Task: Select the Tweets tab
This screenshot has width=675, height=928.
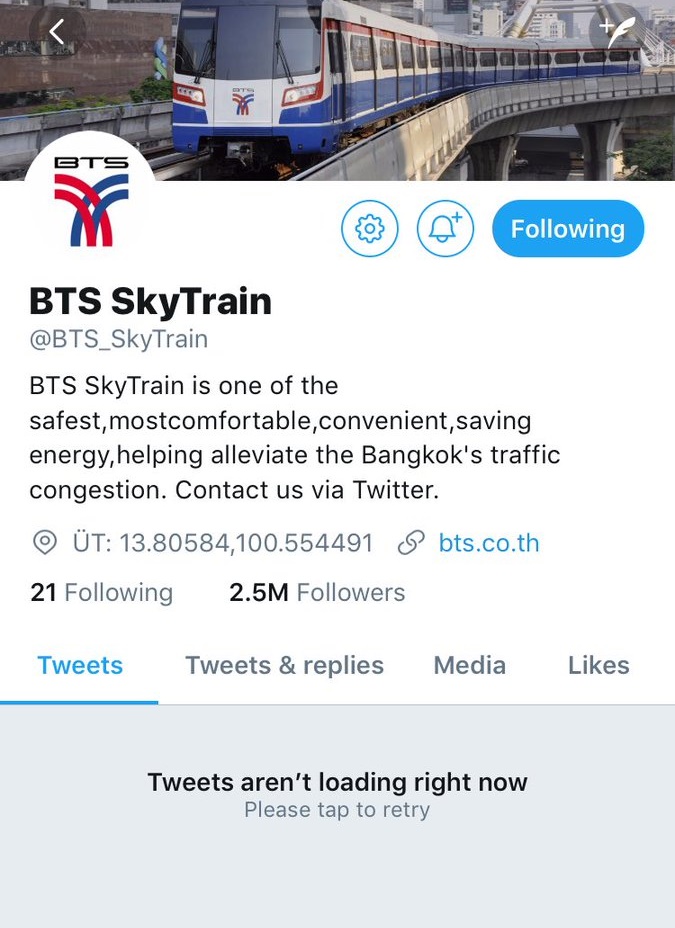Action: [79, 666]
